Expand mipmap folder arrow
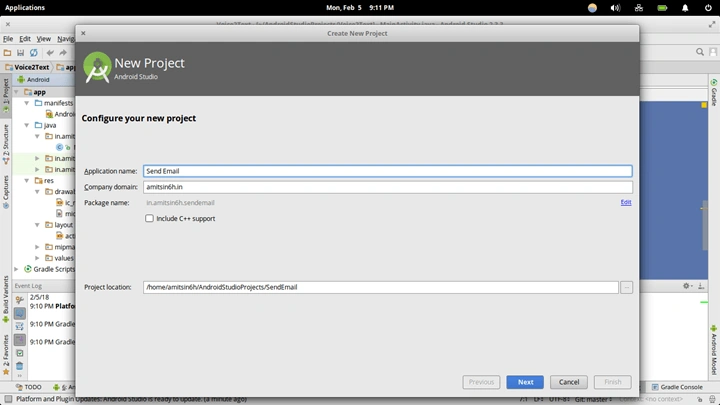The image size is (720, 405). click(x=37, y=247)
